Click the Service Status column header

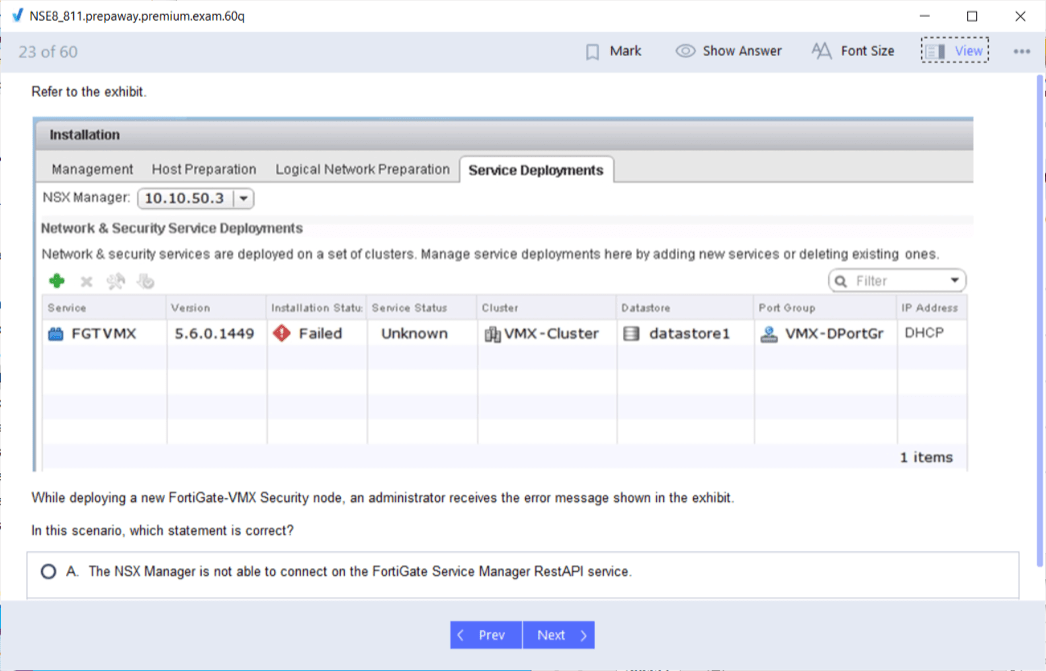coord(422,307)
